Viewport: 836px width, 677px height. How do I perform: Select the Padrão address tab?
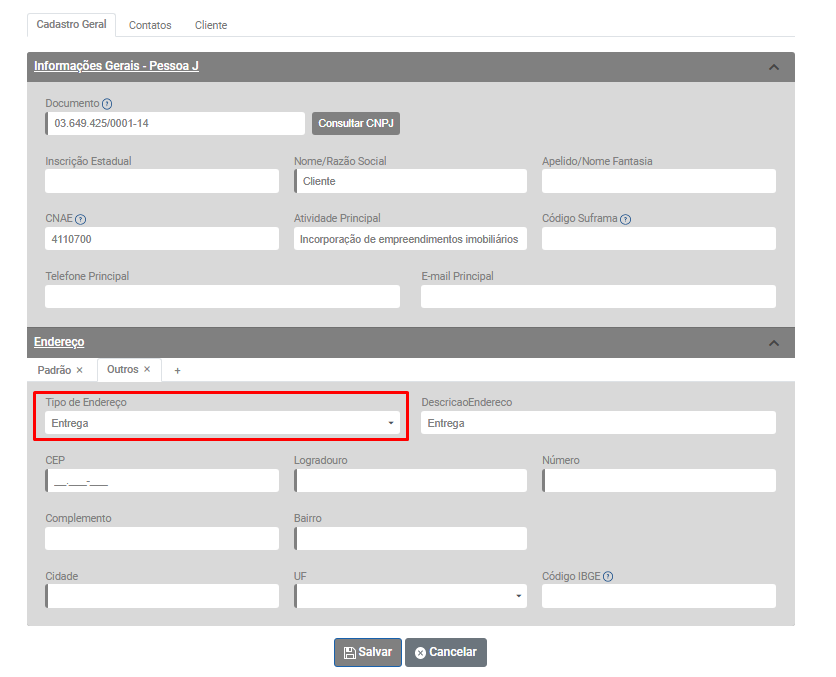(x=54, y=370)
